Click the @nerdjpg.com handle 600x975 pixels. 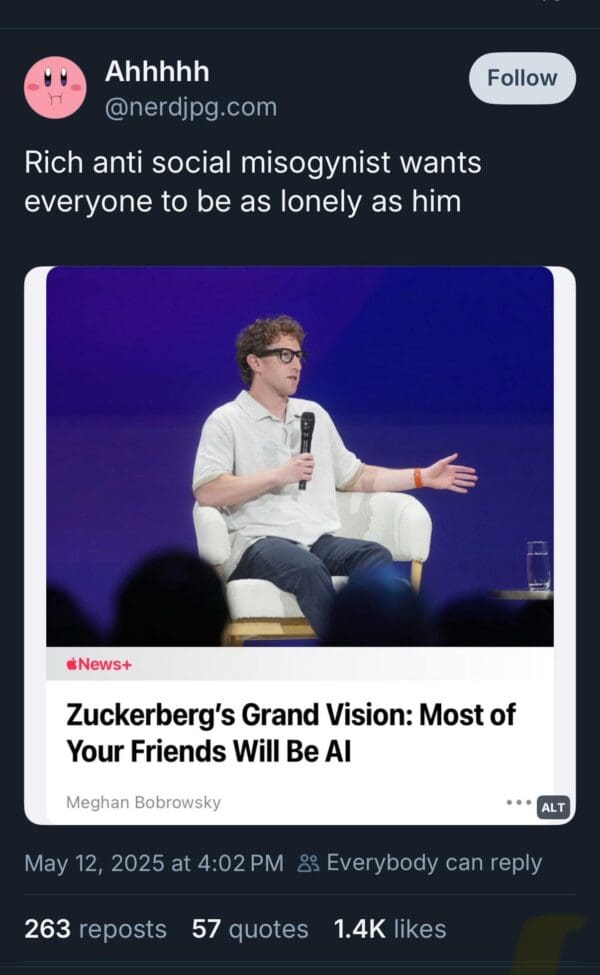click(191, 106)
